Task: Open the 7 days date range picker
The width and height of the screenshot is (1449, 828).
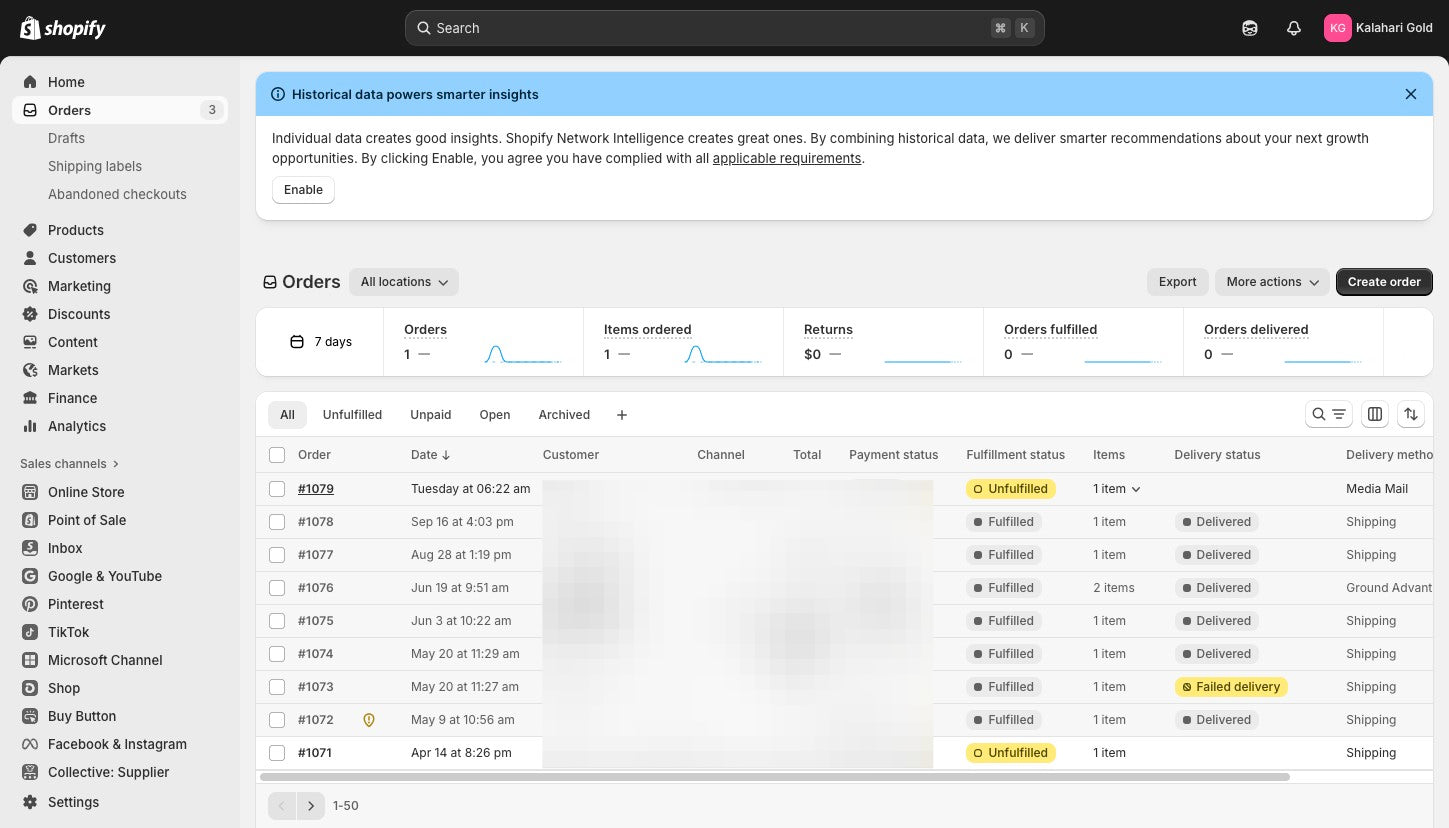Action: point(320,342)
